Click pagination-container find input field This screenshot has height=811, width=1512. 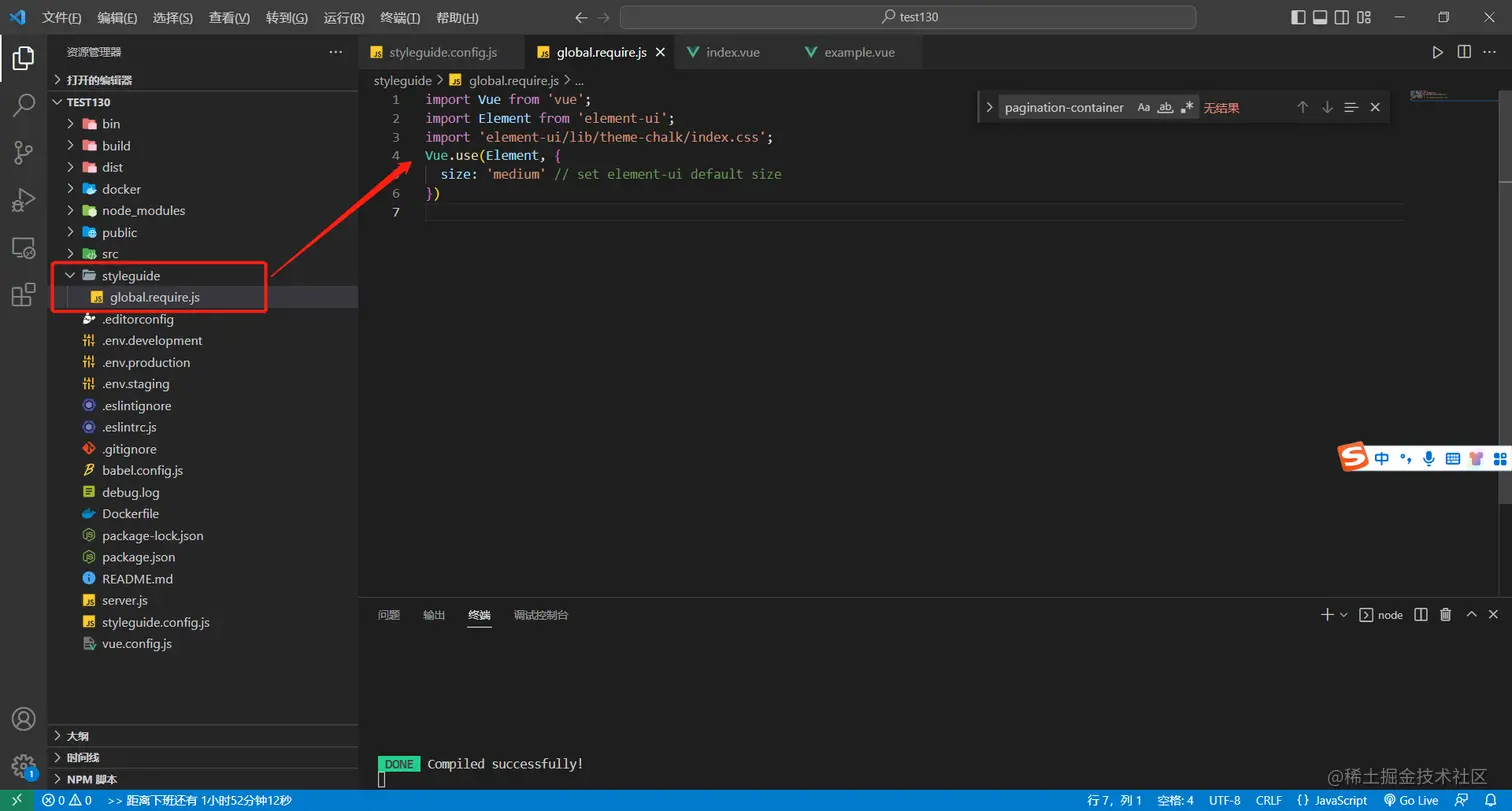pyautogui.click(x=1065, y=107)
